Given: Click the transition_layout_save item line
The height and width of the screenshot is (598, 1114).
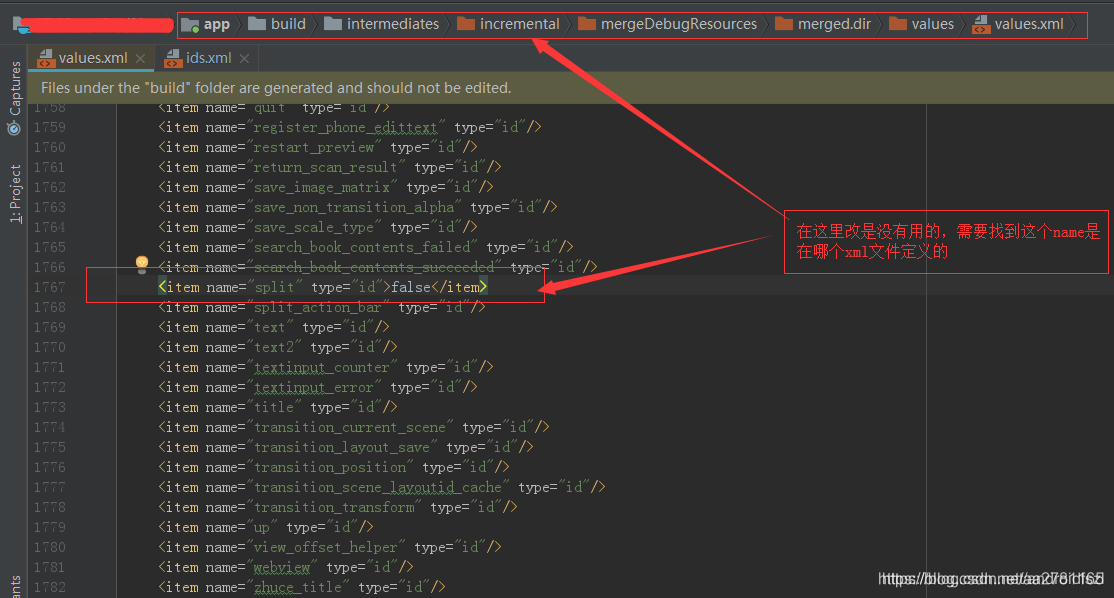Looking at the screenshot, I should pos(346,447).
